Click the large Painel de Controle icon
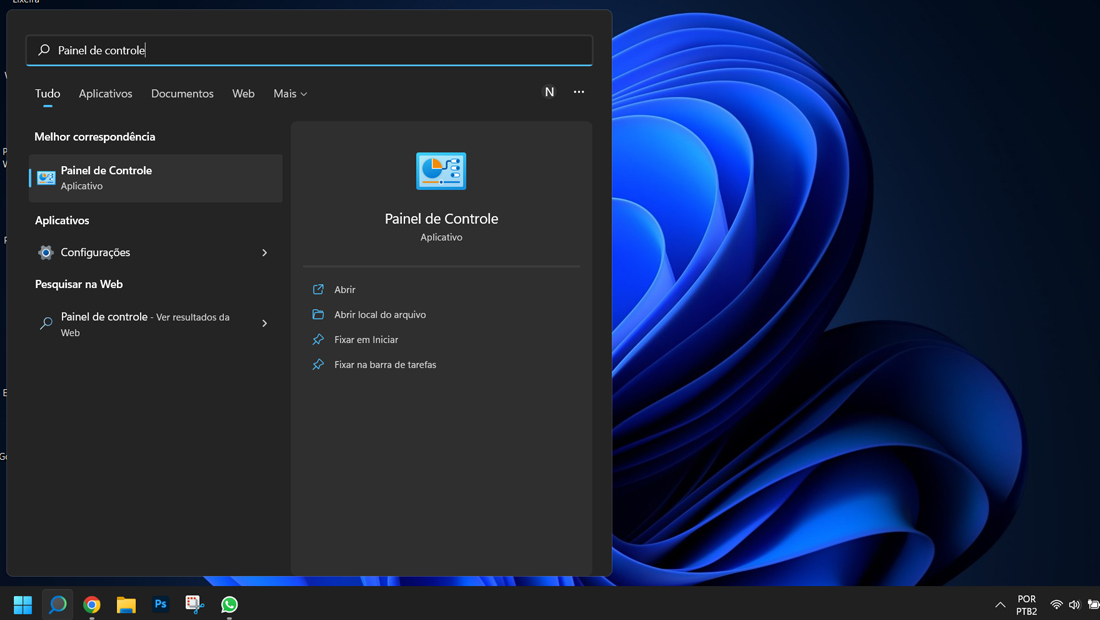This screenshot has height=620, width=1100. point(441,171)
